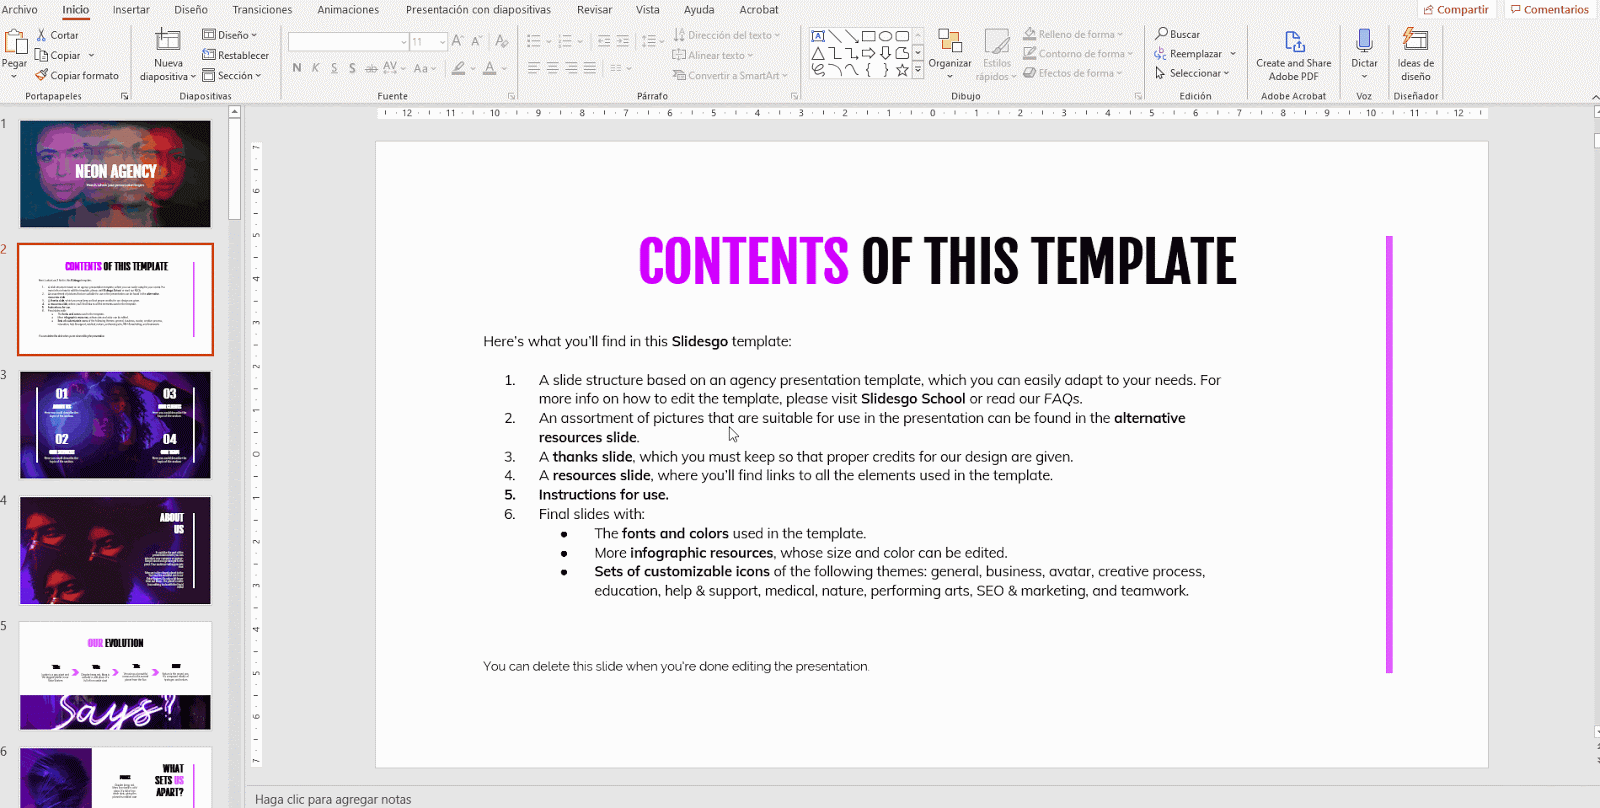Align text right in Párrafo group
The height and width of the screenshot is (808, 1600).
click(x=571, y=68)
